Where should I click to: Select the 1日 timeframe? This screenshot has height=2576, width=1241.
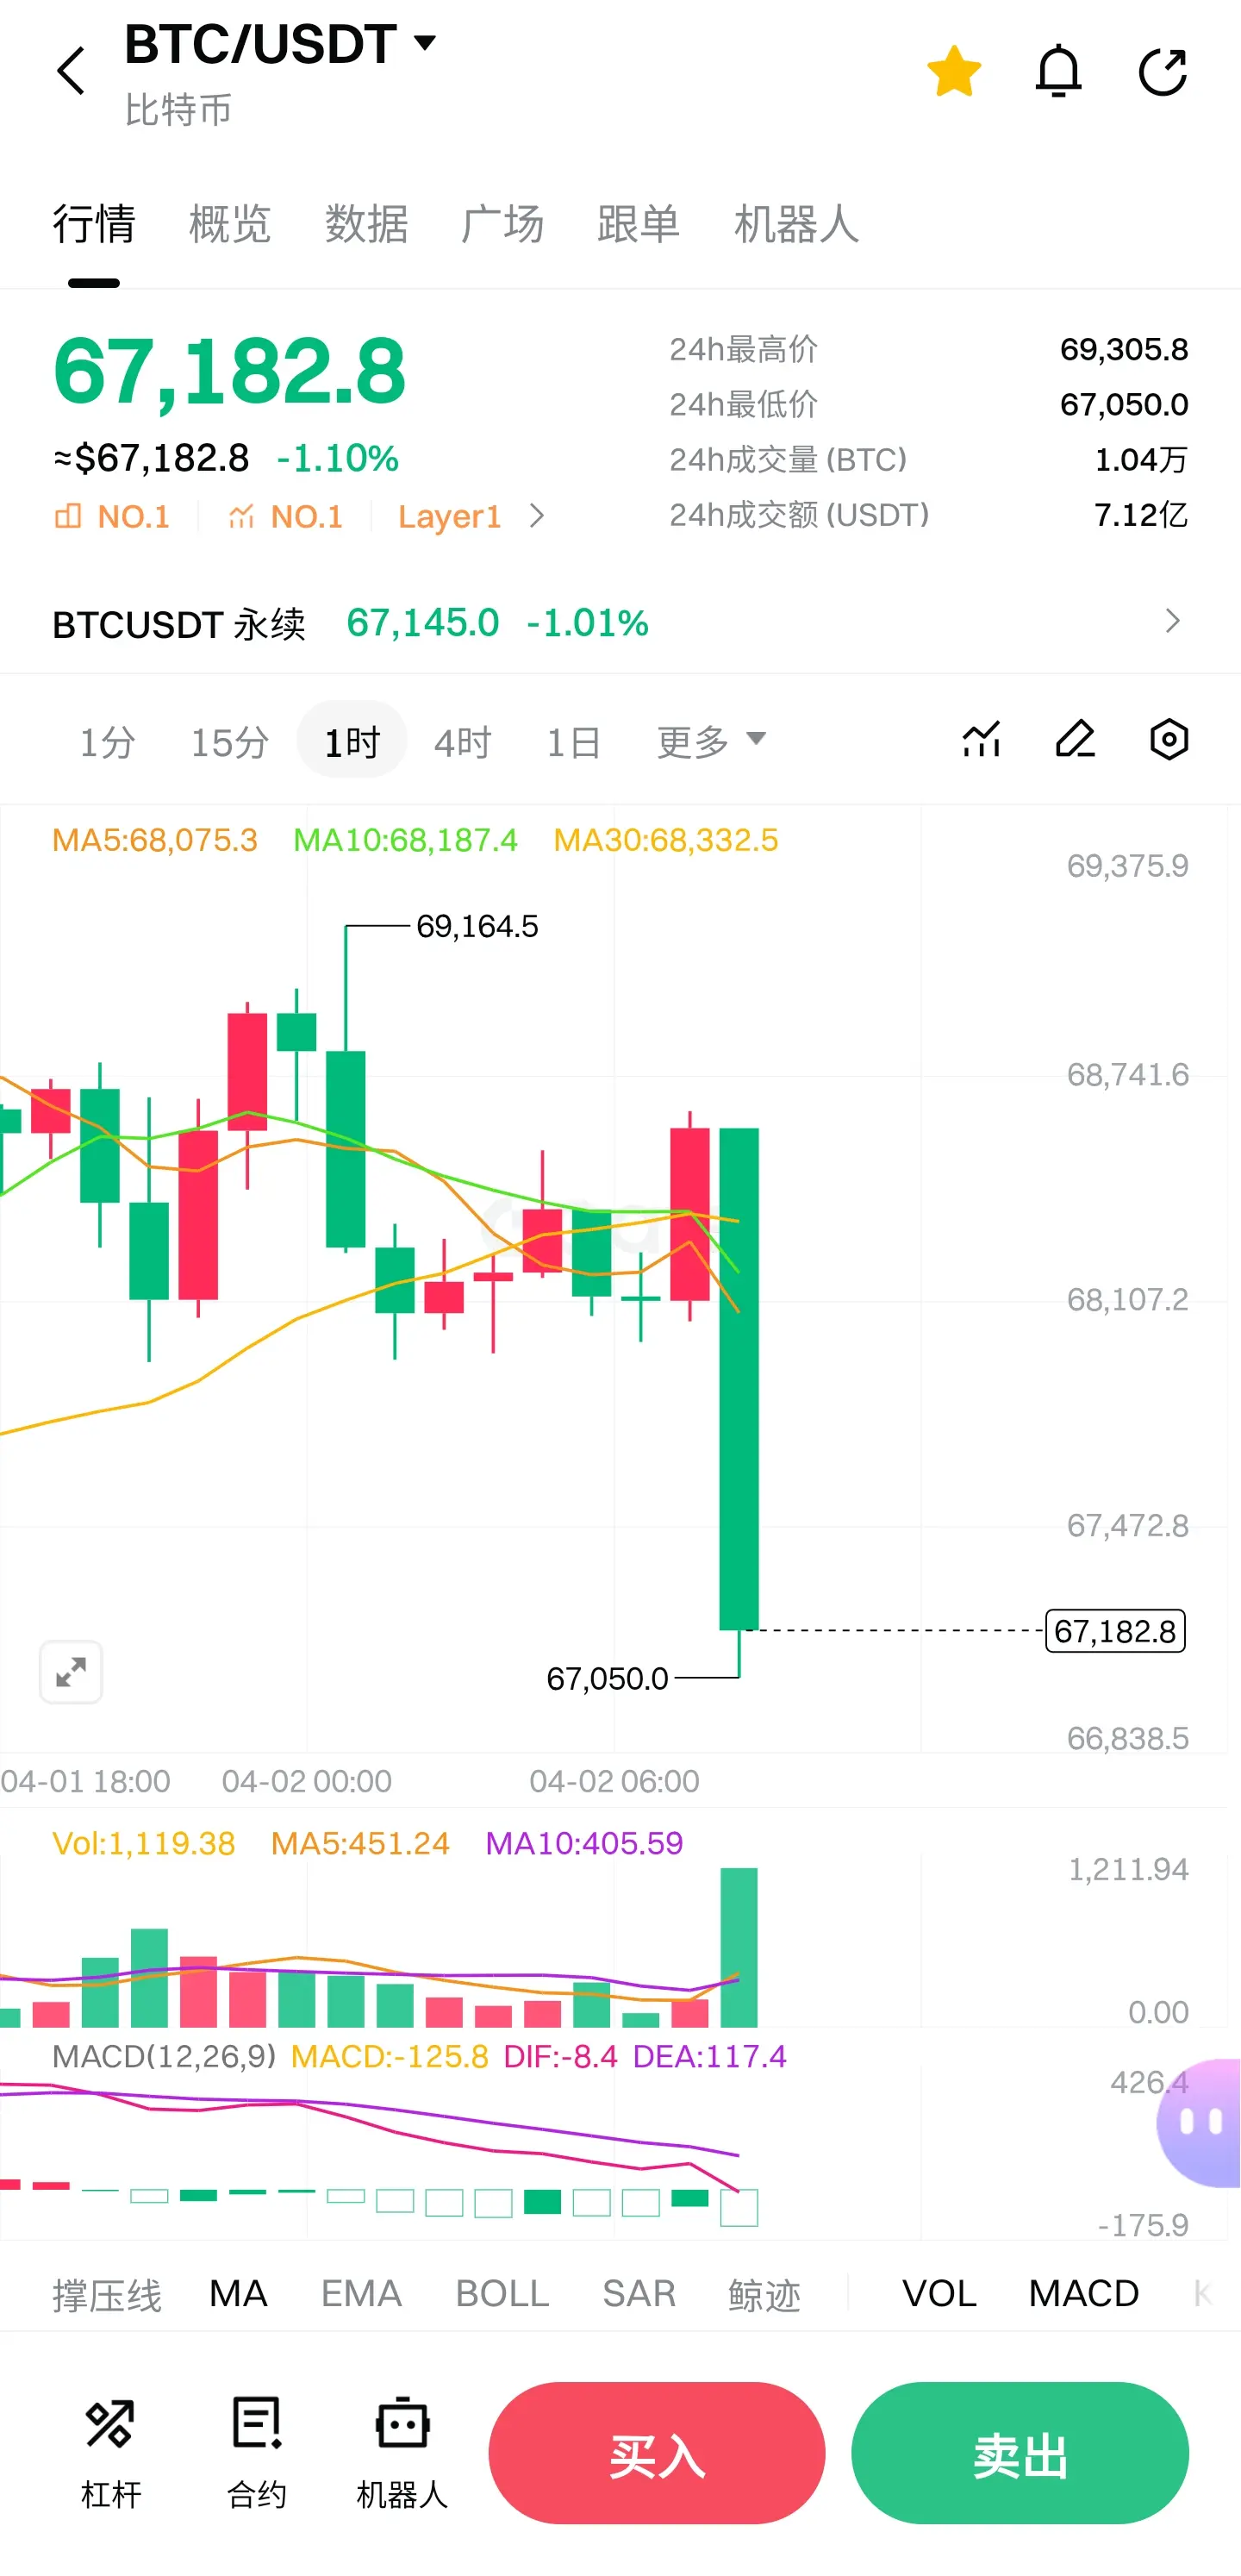[574, 741]
